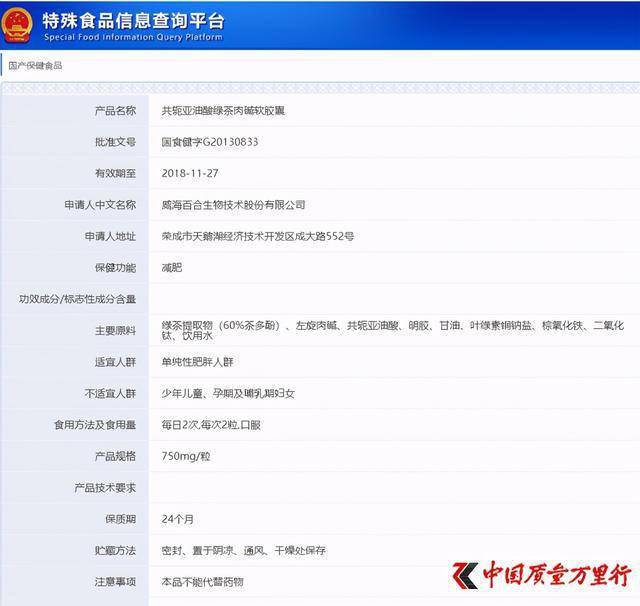
Task: Click the dosage text 每日2次,每次2粒,口服
Action: click(x=211, y=425)
